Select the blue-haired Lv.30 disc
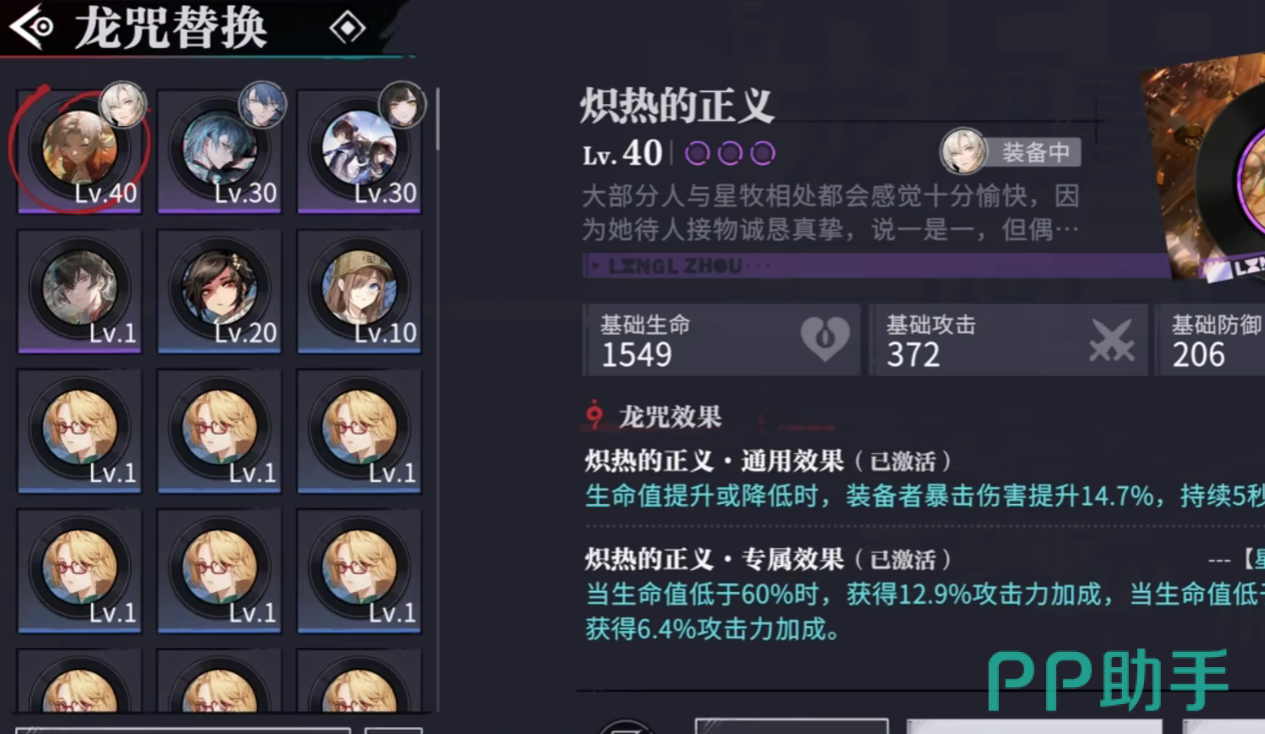 click(220, 152)
